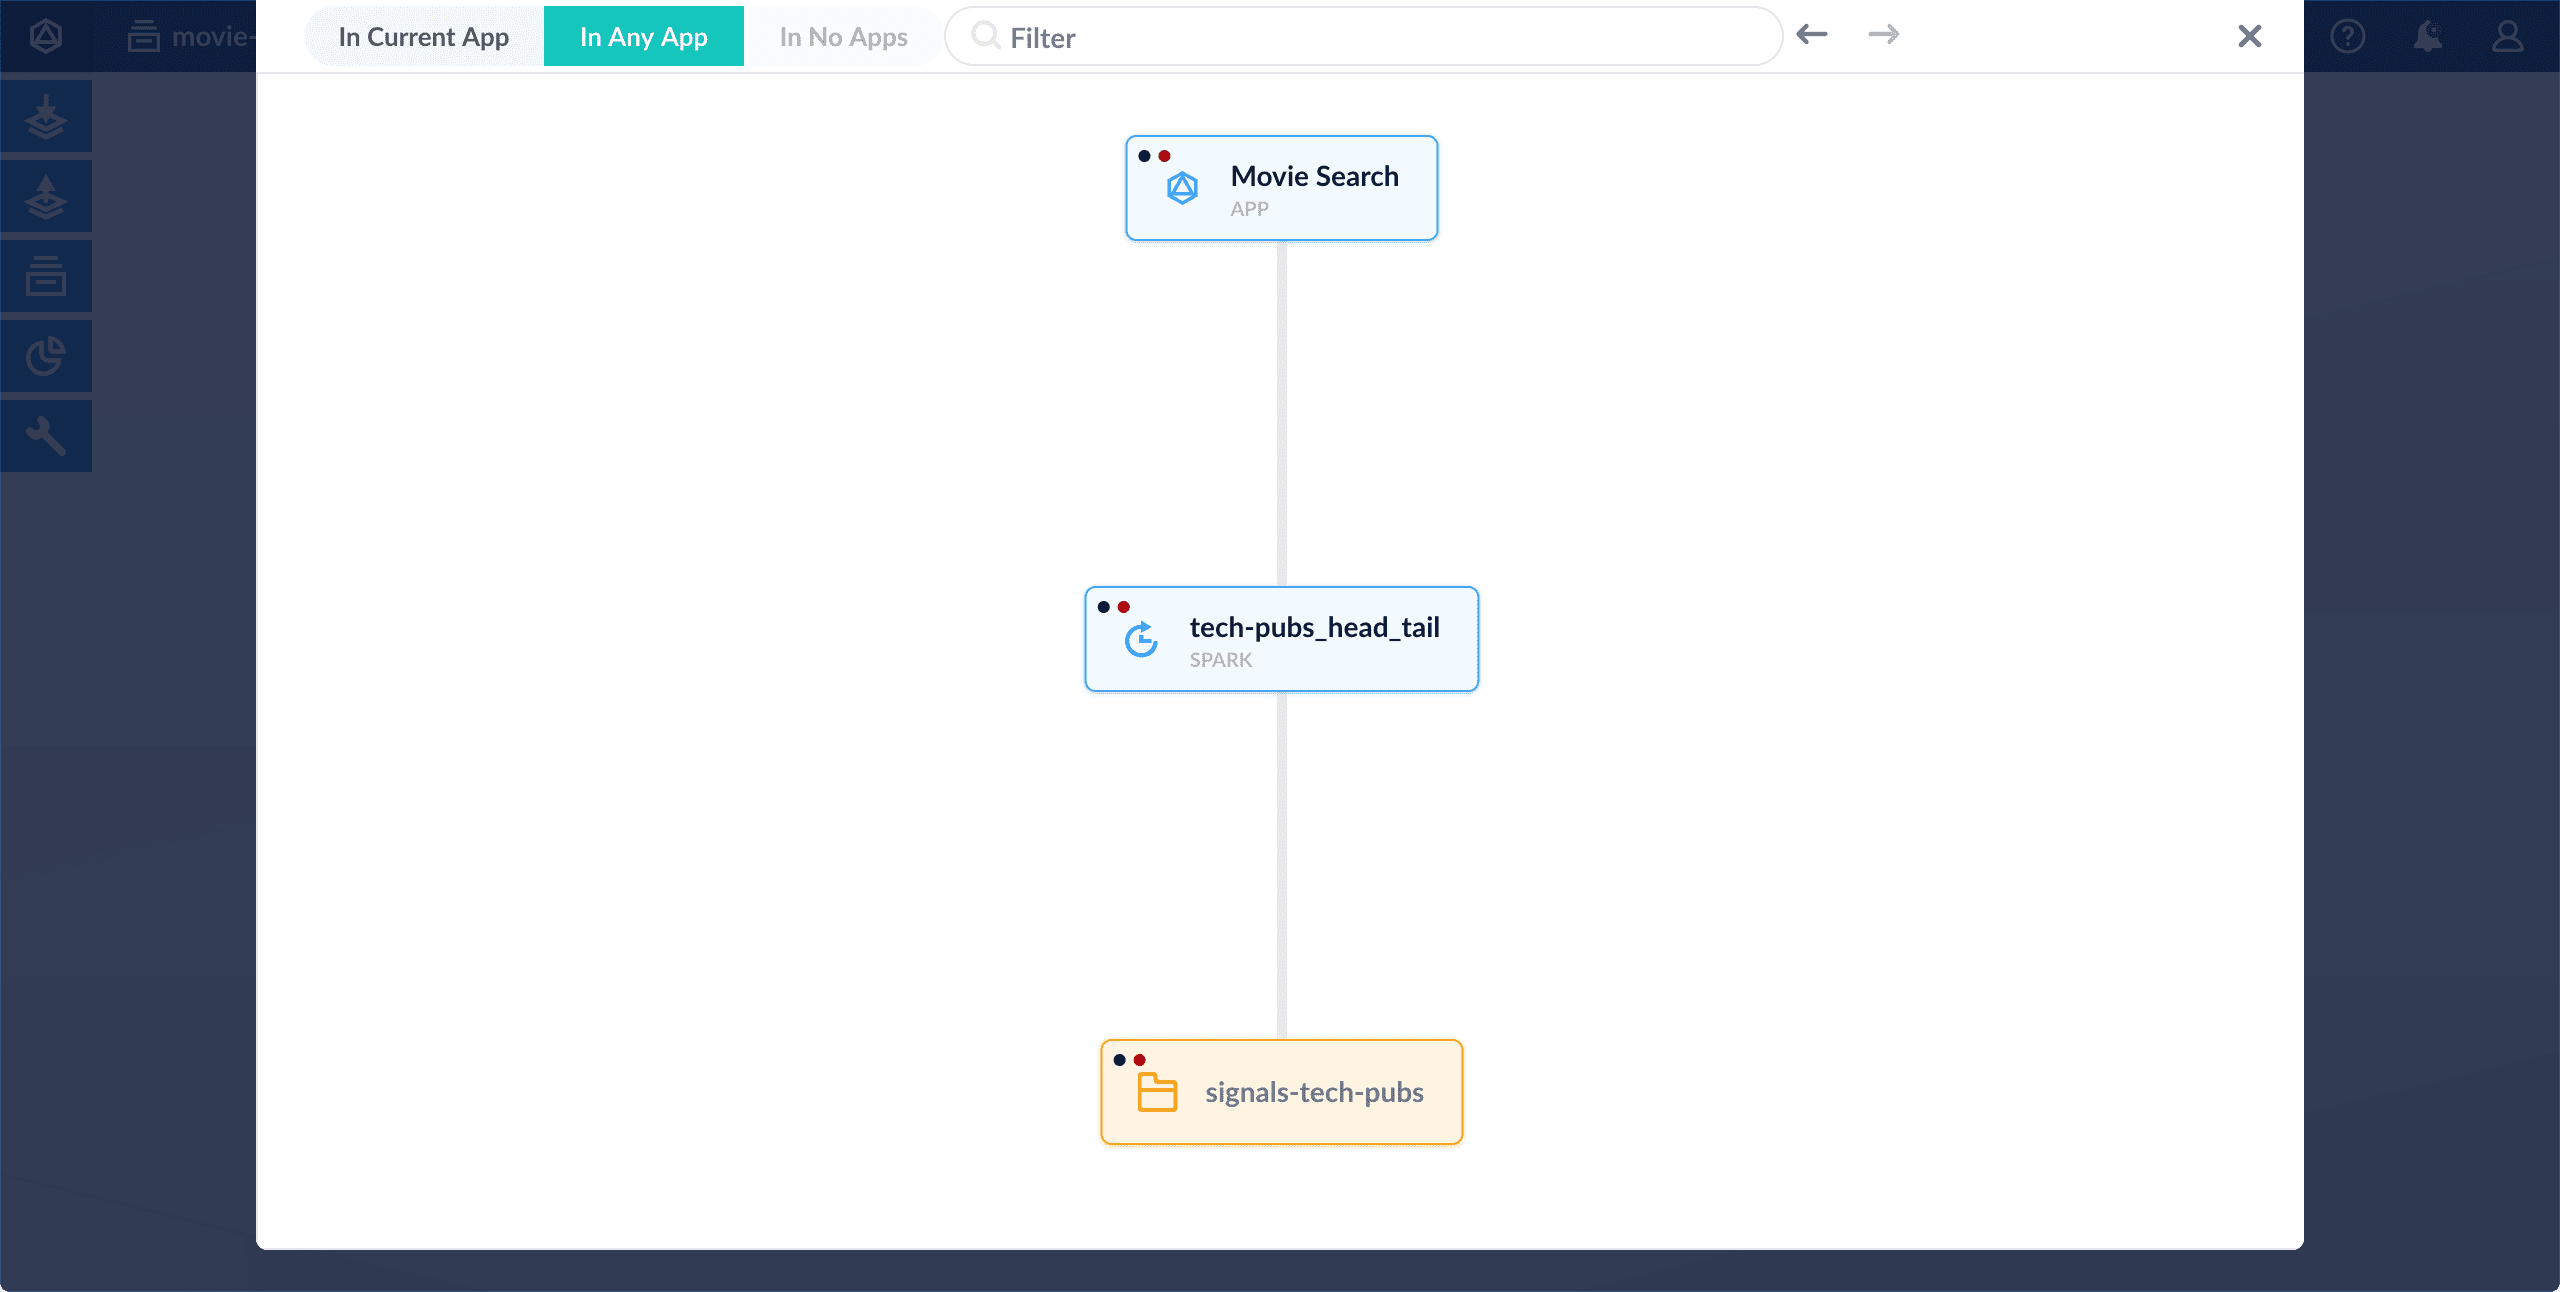2560x1292 pixels.
Task: Toggle the red status dot on Movie Search node
Action: (1160, 155)
